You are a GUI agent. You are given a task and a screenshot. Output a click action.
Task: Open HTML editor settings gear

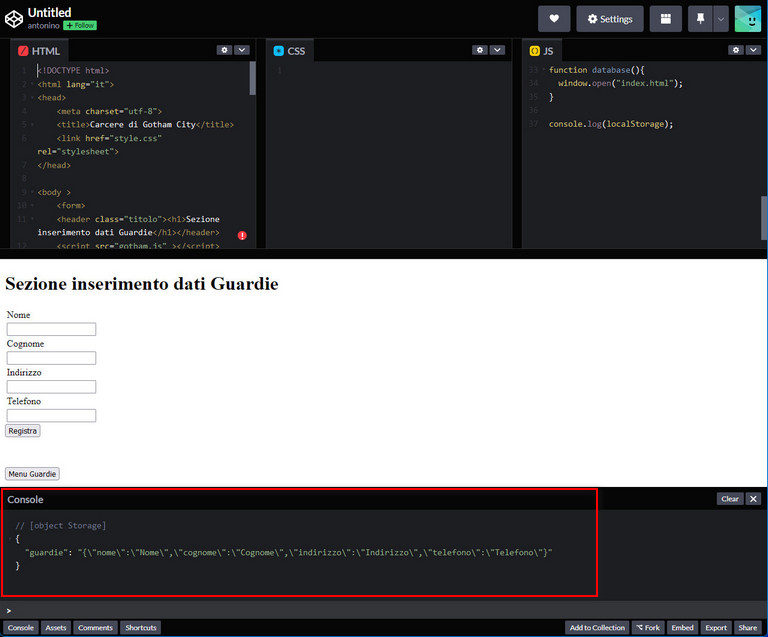[224, 50]
